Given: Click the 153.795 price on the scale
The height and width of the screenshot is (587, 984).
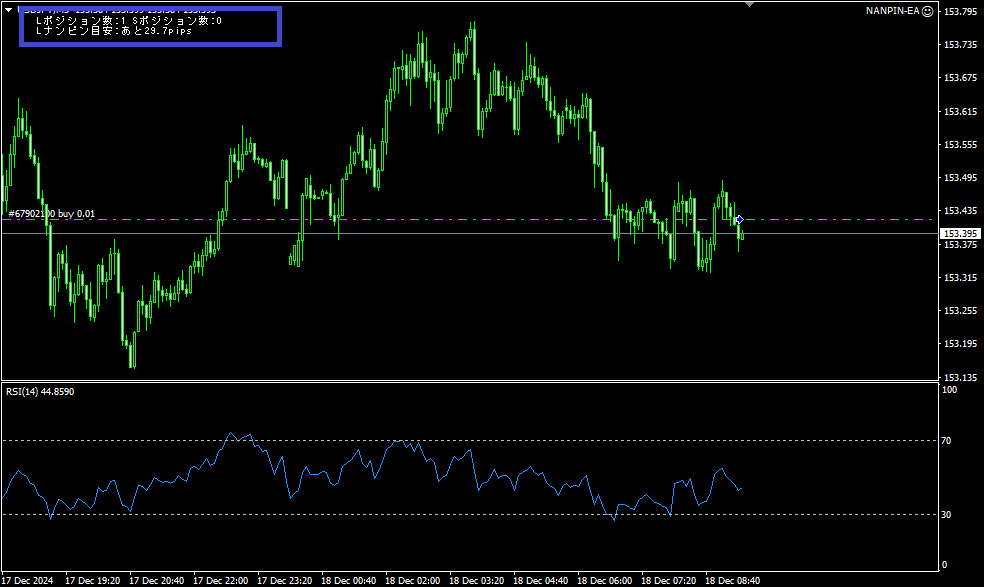Looking at the screenshot, I should 960,12.
